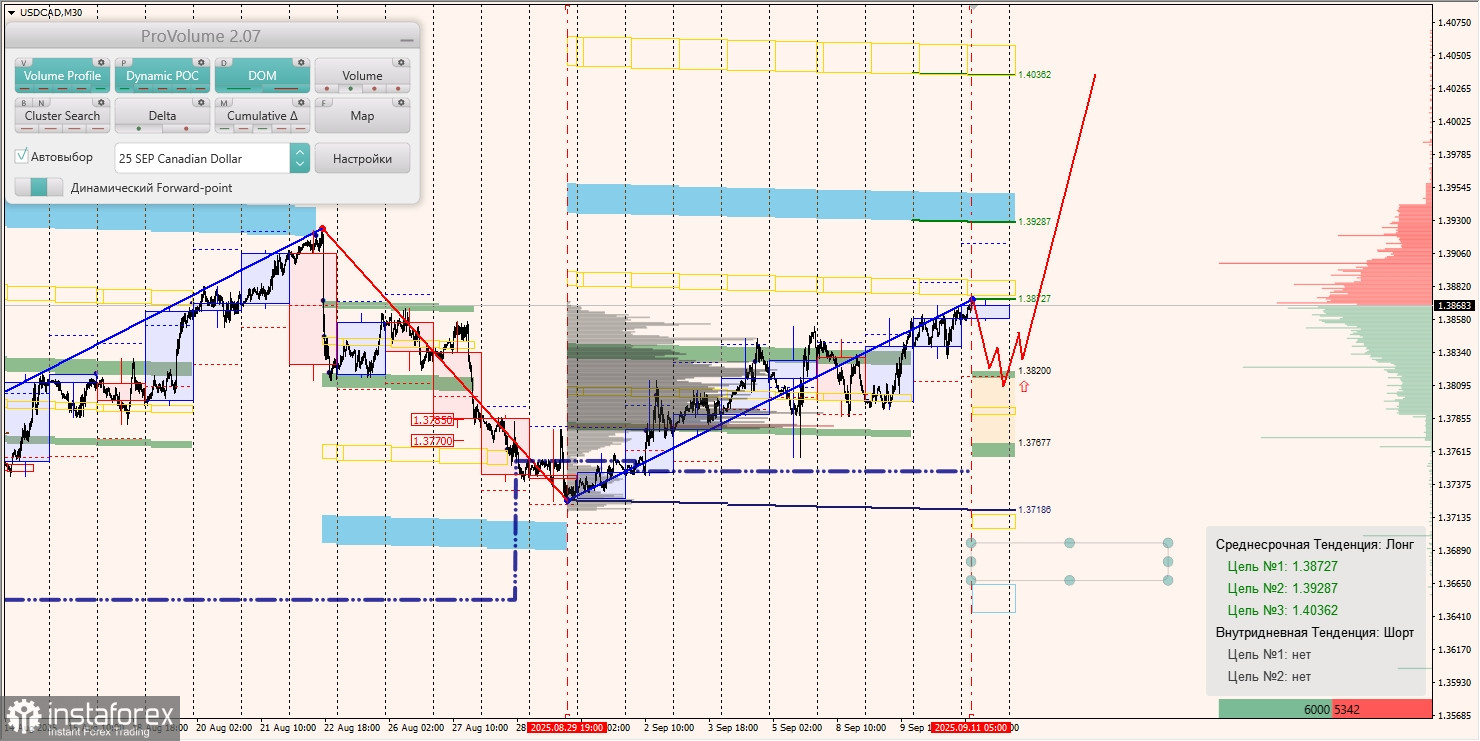Click the 1.40750 price axis label
The height and width of the screenshot is (741, 1480).
point(1454,22)
